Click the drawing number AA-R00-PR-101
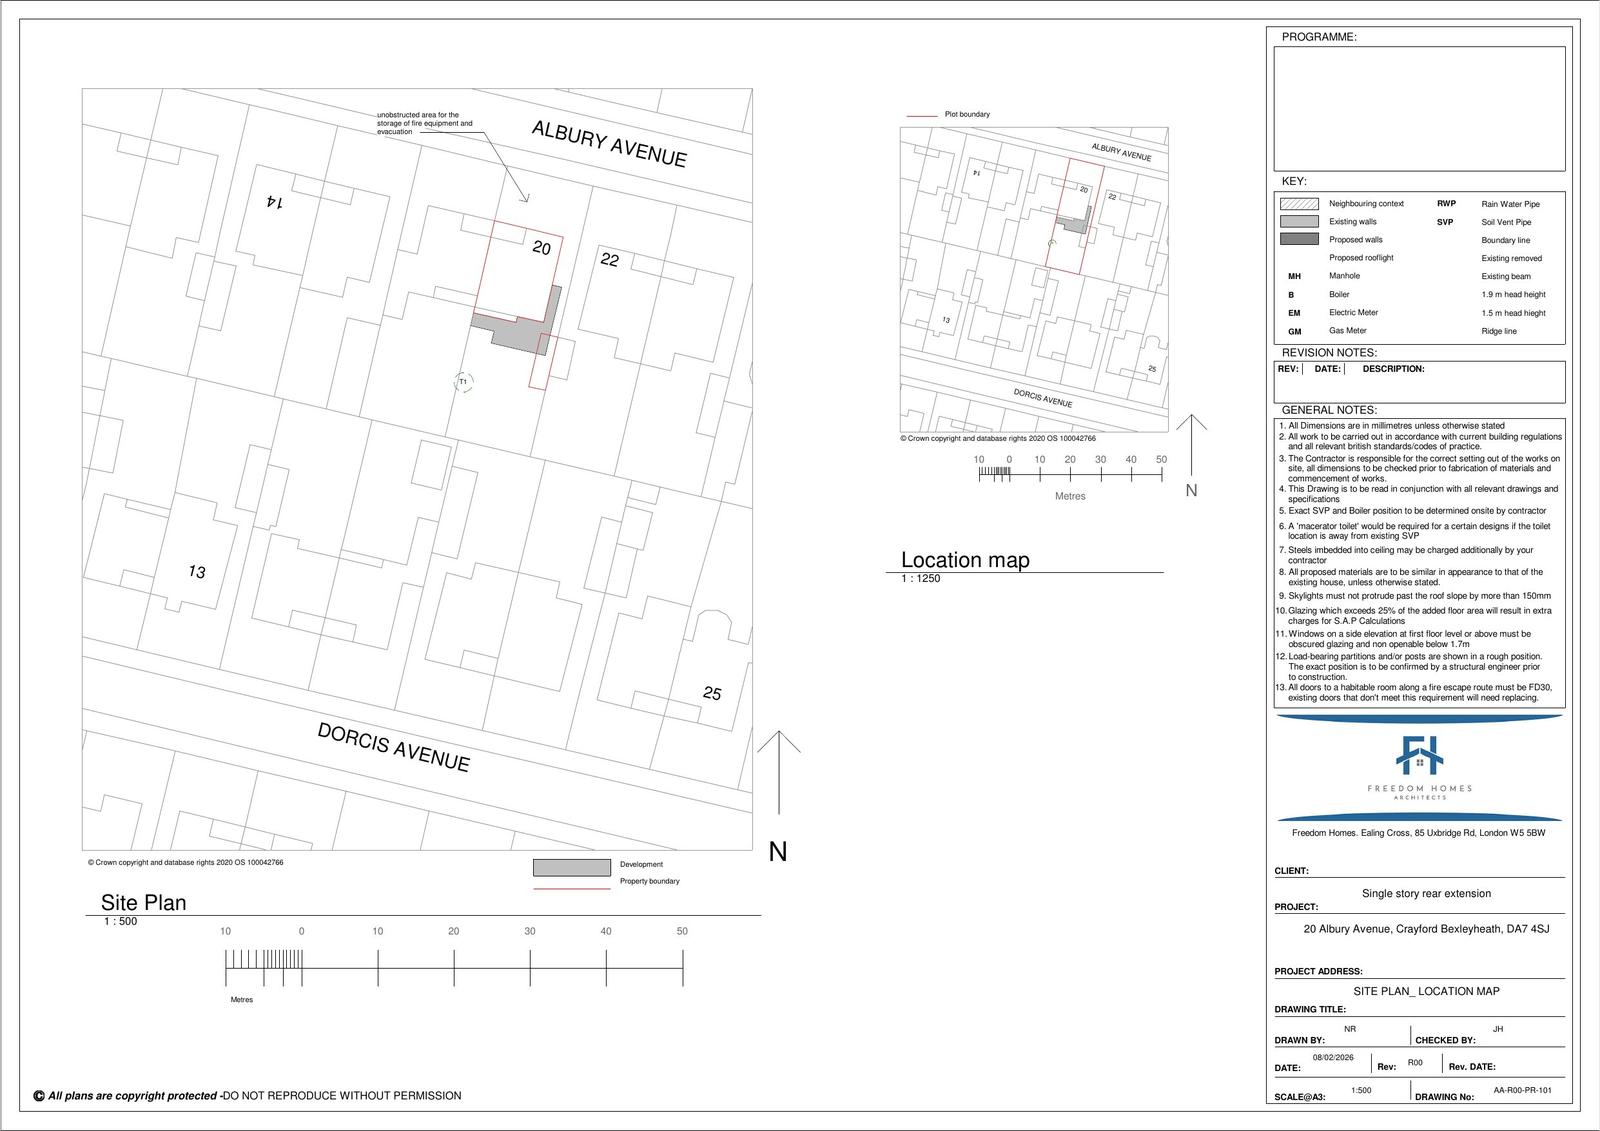 tap(1522, 1091)
